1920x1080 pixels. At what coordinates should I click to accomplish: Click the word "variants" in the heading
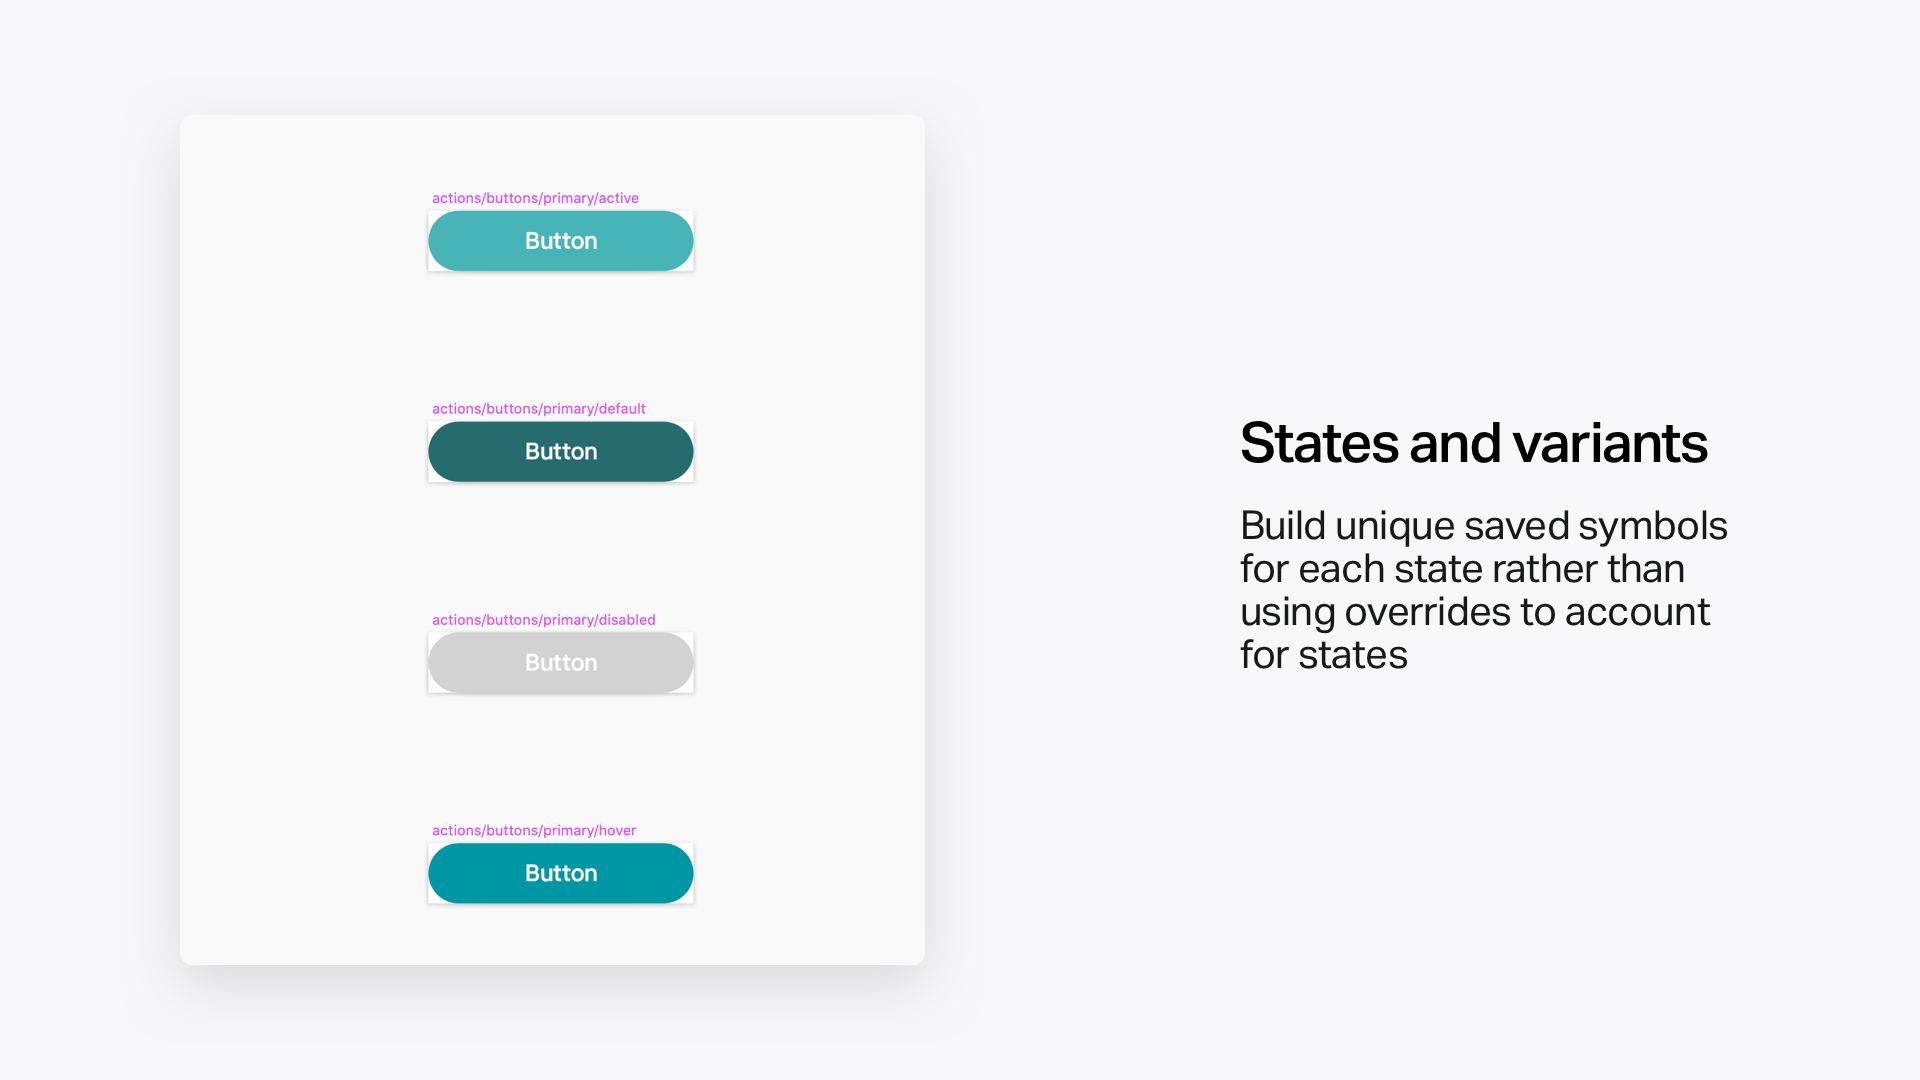tap(1609, 443)
